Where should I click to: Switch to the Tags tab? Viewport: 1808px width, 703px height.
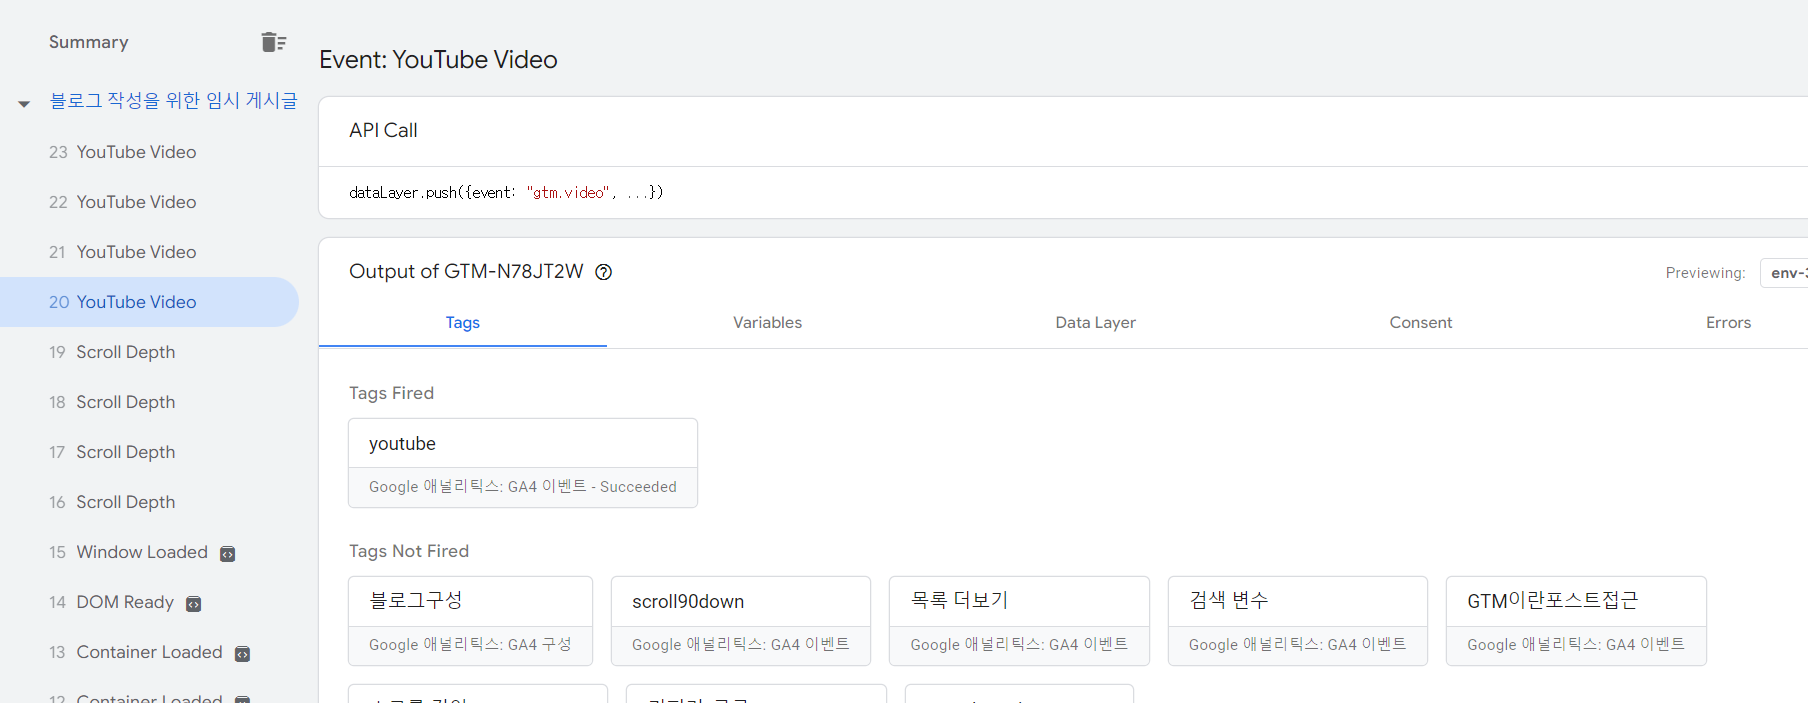tap(463, 322)
